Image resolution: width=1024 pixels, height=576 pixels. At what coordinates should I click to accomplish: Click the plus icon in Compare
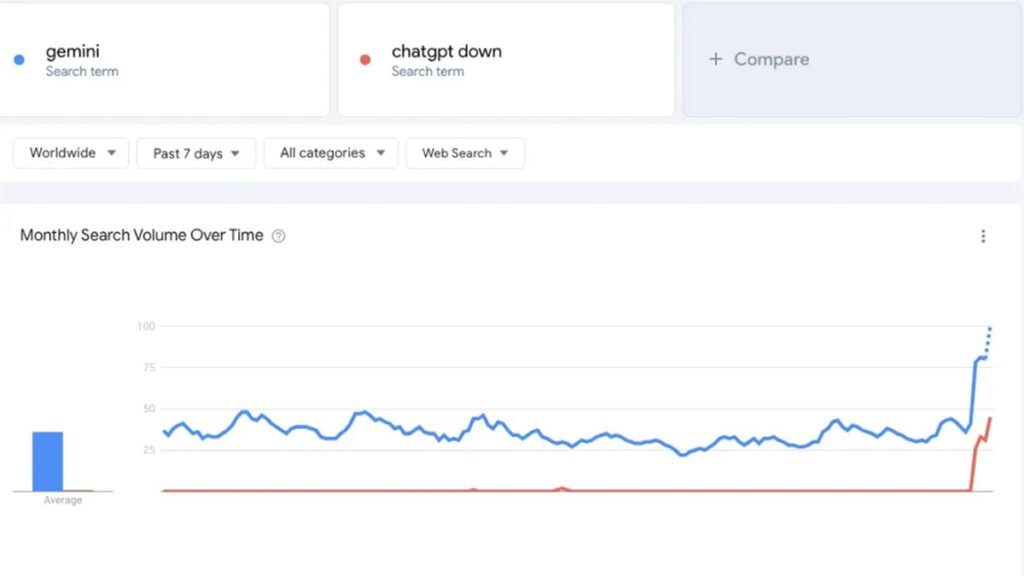pyautogui.click(x=715, y=59)
